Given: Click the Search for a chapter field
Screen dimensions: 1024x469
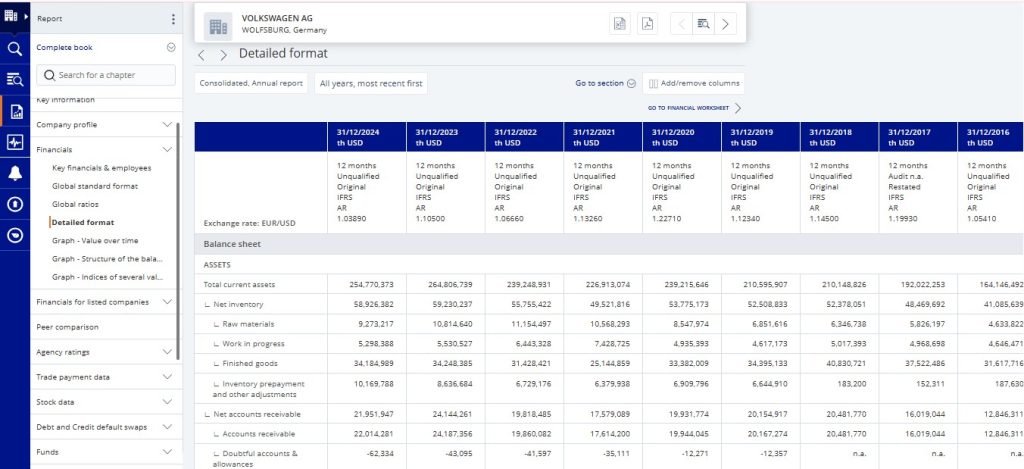Looking at the screenshot, I should click(x=106, y=75).
